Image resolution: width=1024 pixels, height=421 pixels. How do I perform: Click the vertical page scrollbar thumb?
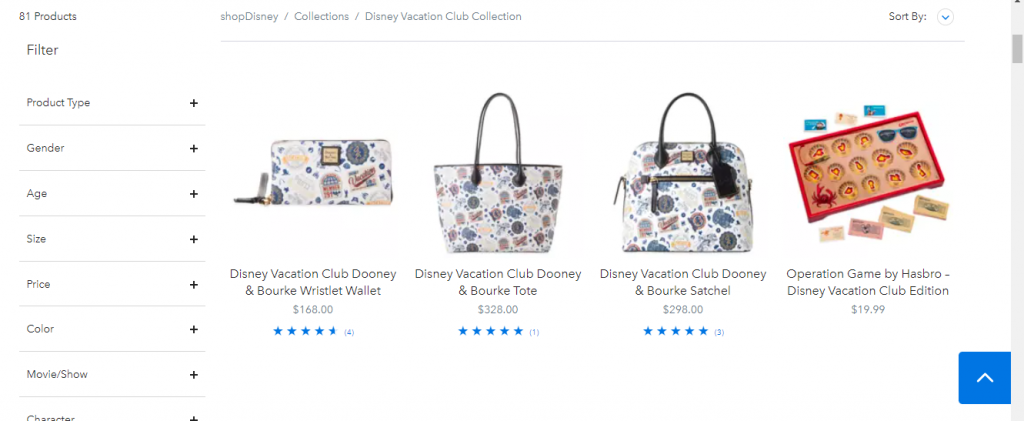(x=1017, y=50)
